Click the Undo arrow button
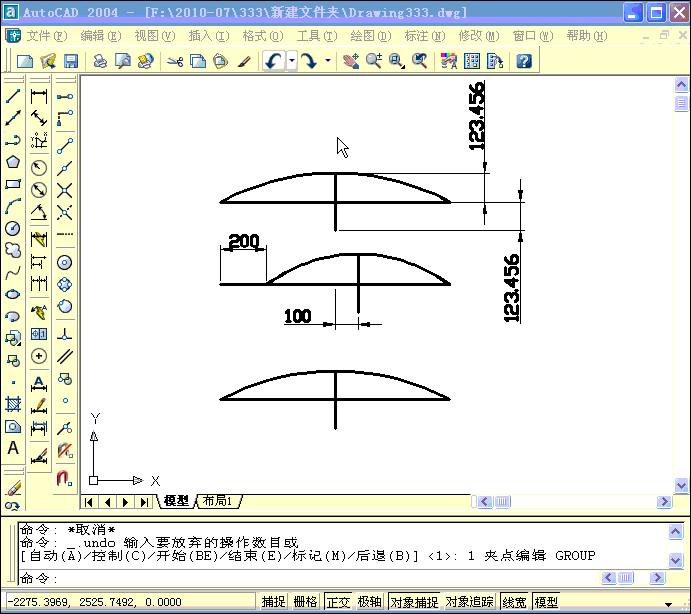The height and width of the screenshot is (614, 691). pos(274,61)
